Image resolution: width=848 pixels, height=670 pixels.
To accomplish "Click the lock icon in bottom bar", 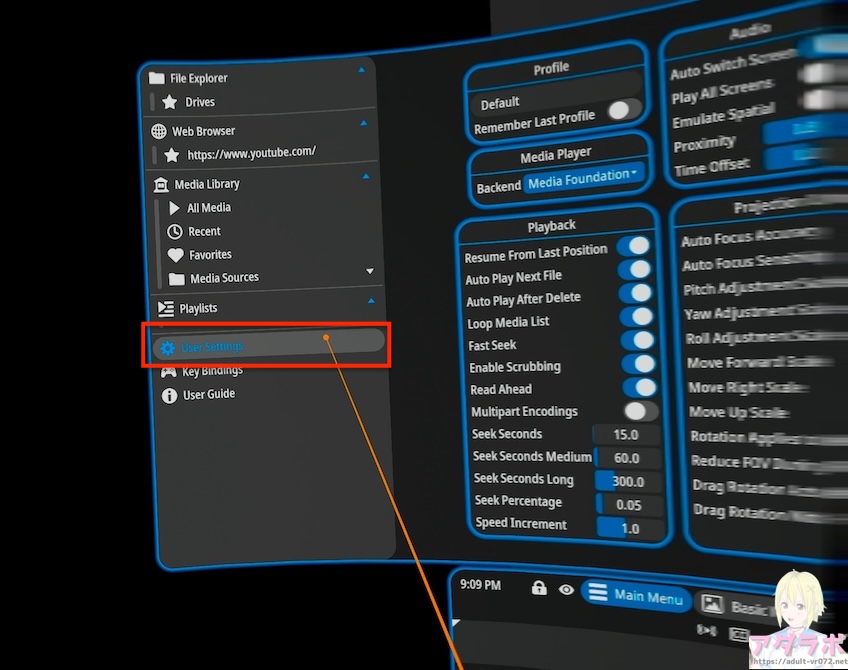I will tap(539, 588).
